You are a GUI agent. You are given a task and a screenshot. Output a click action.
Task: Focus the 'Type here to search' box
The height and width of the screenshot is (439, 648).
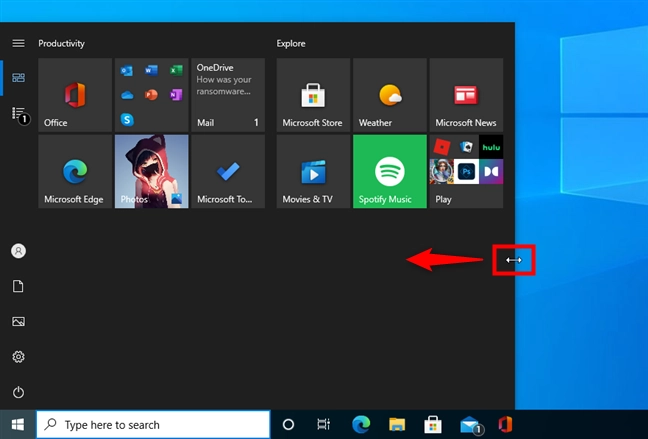coord(153,425)
